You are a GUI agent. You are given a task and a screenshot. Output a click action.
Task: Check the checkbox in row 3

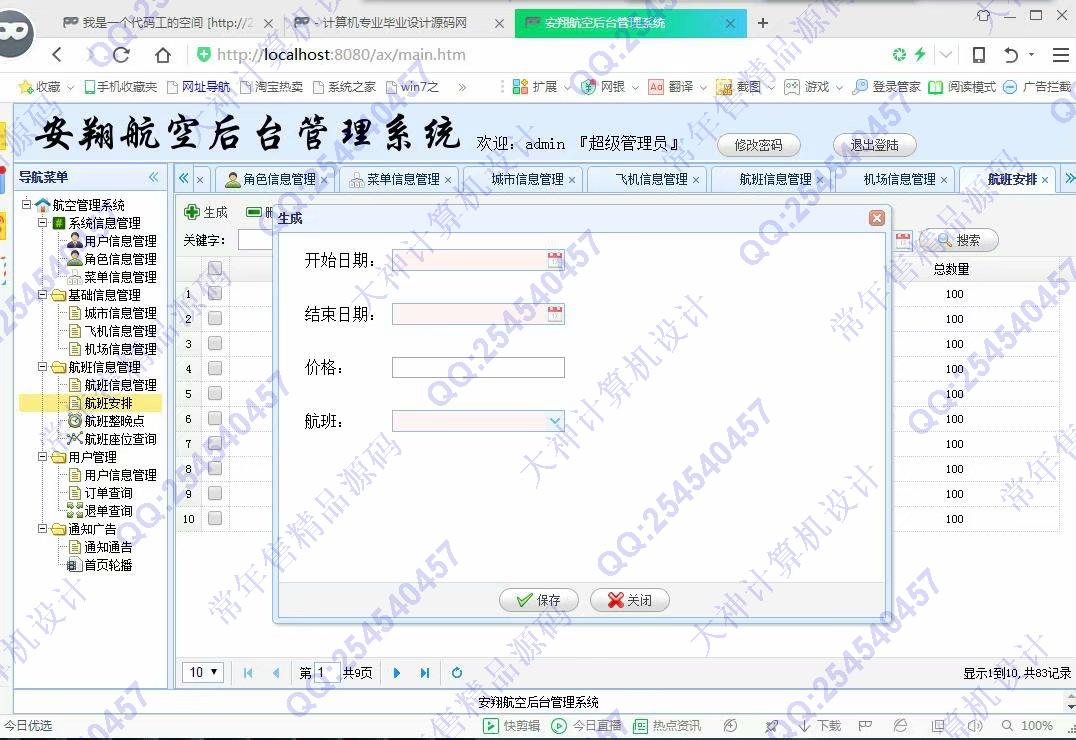[215, 343]
